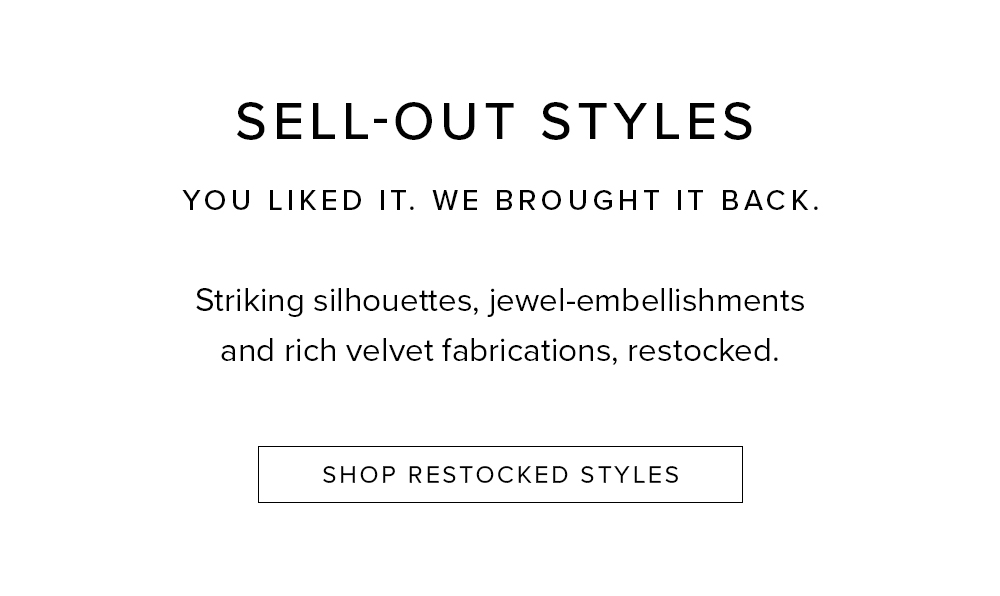The height and width of the screenshot is (596, 1000).
Task: Click 'STYLES' text inside the outlined button
Action: point(630,475)
